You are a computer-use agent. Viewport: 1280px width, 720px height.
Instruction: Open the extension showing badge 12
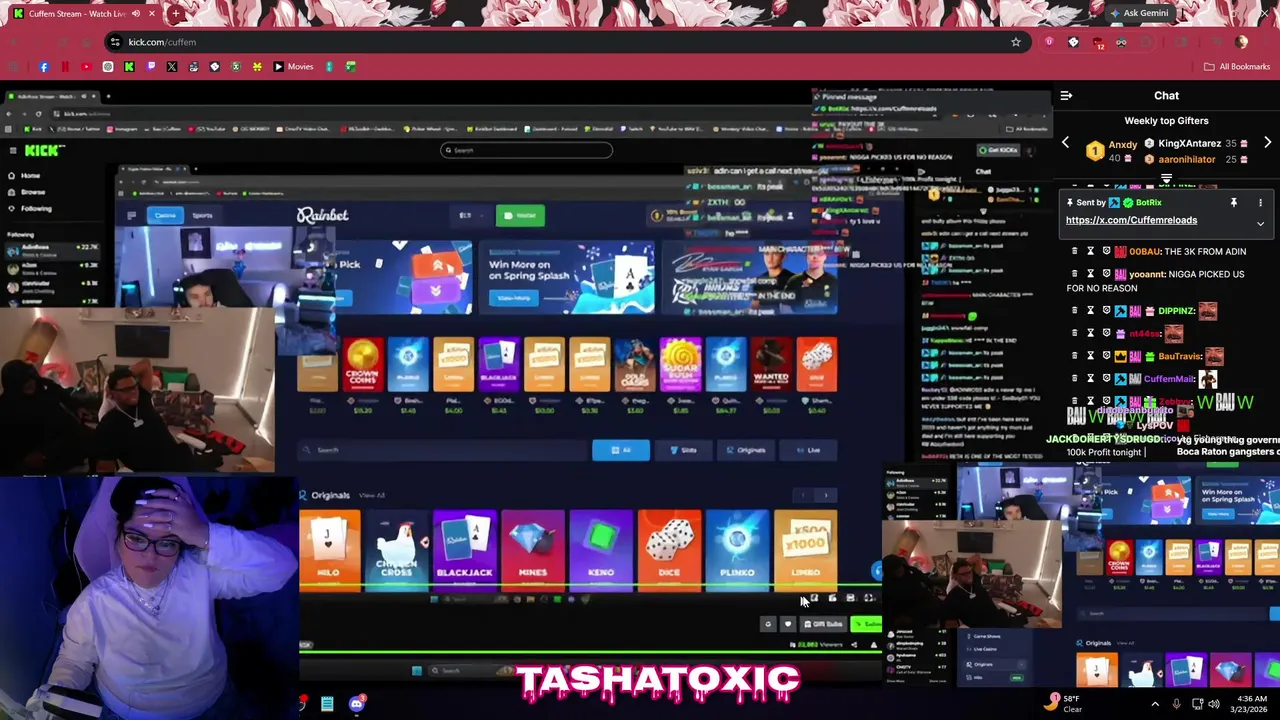(1098, 43)
